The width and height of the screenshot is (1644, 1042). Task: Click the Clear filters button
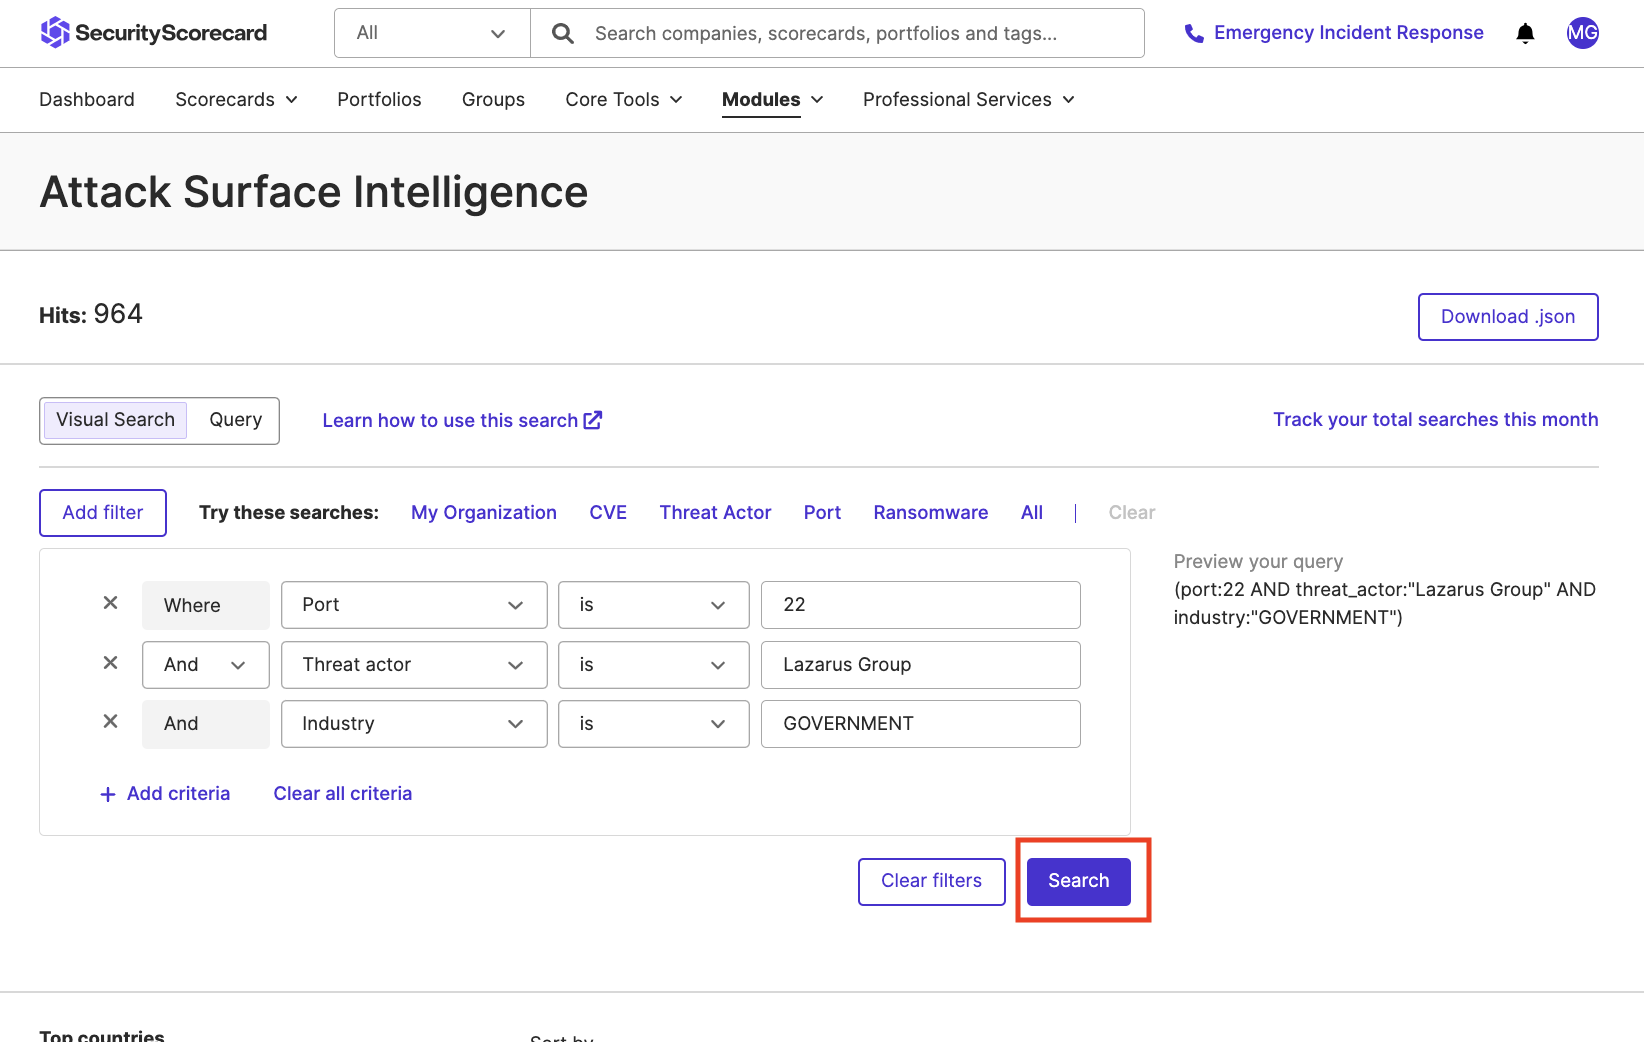932,881
